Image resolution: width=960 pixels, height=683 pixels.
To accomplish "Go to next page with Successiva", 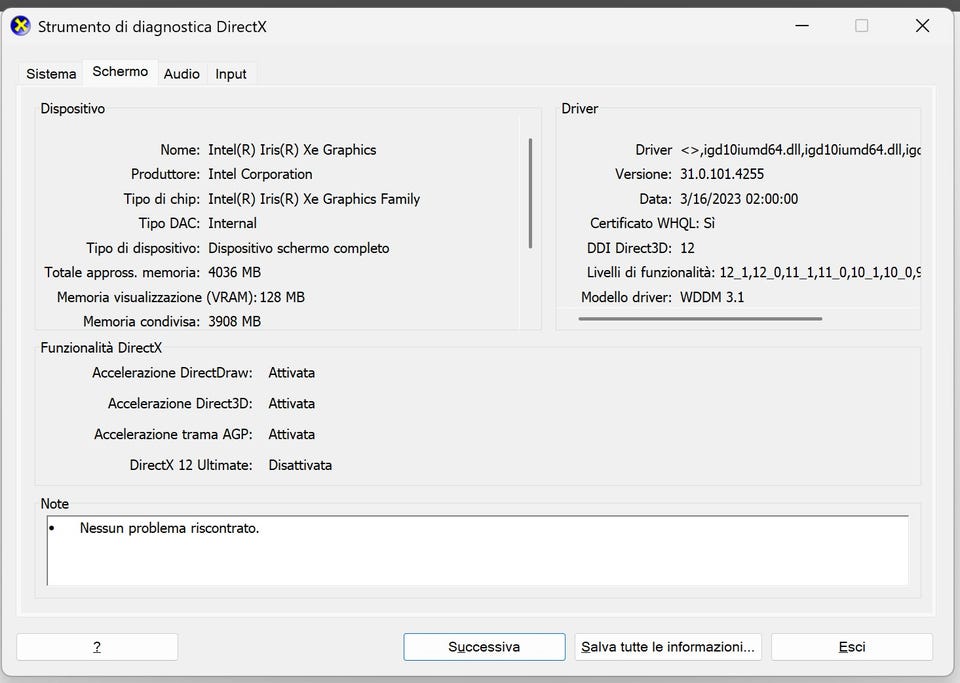I will [x=484, y=647].
